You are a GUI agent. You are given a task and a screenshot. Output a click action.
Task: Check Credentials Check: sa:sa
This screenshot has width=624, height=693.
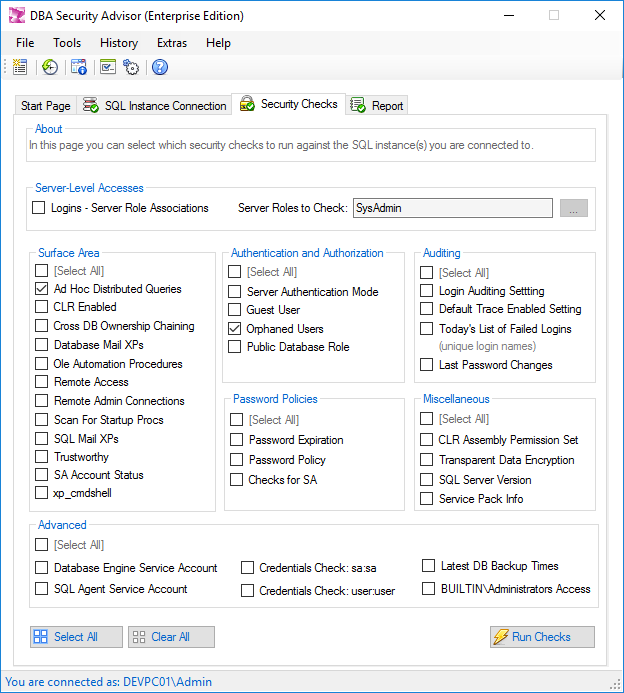coord(247,567)
